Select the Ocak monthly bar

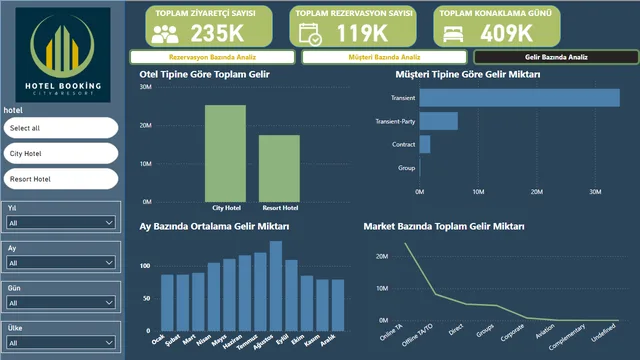click(x=167, y=302)
